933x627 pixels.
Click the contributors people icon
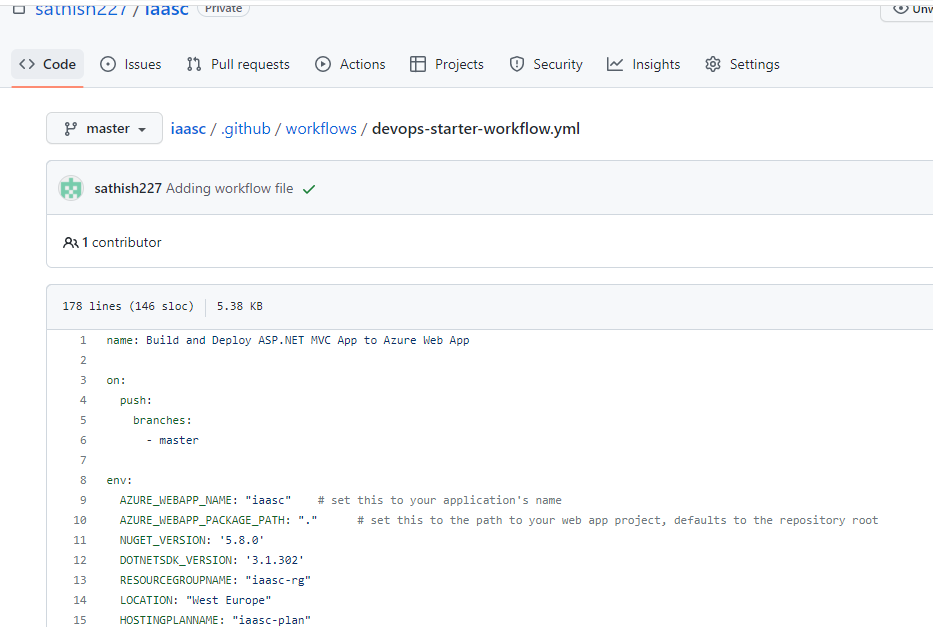click(x=70, y=242)
